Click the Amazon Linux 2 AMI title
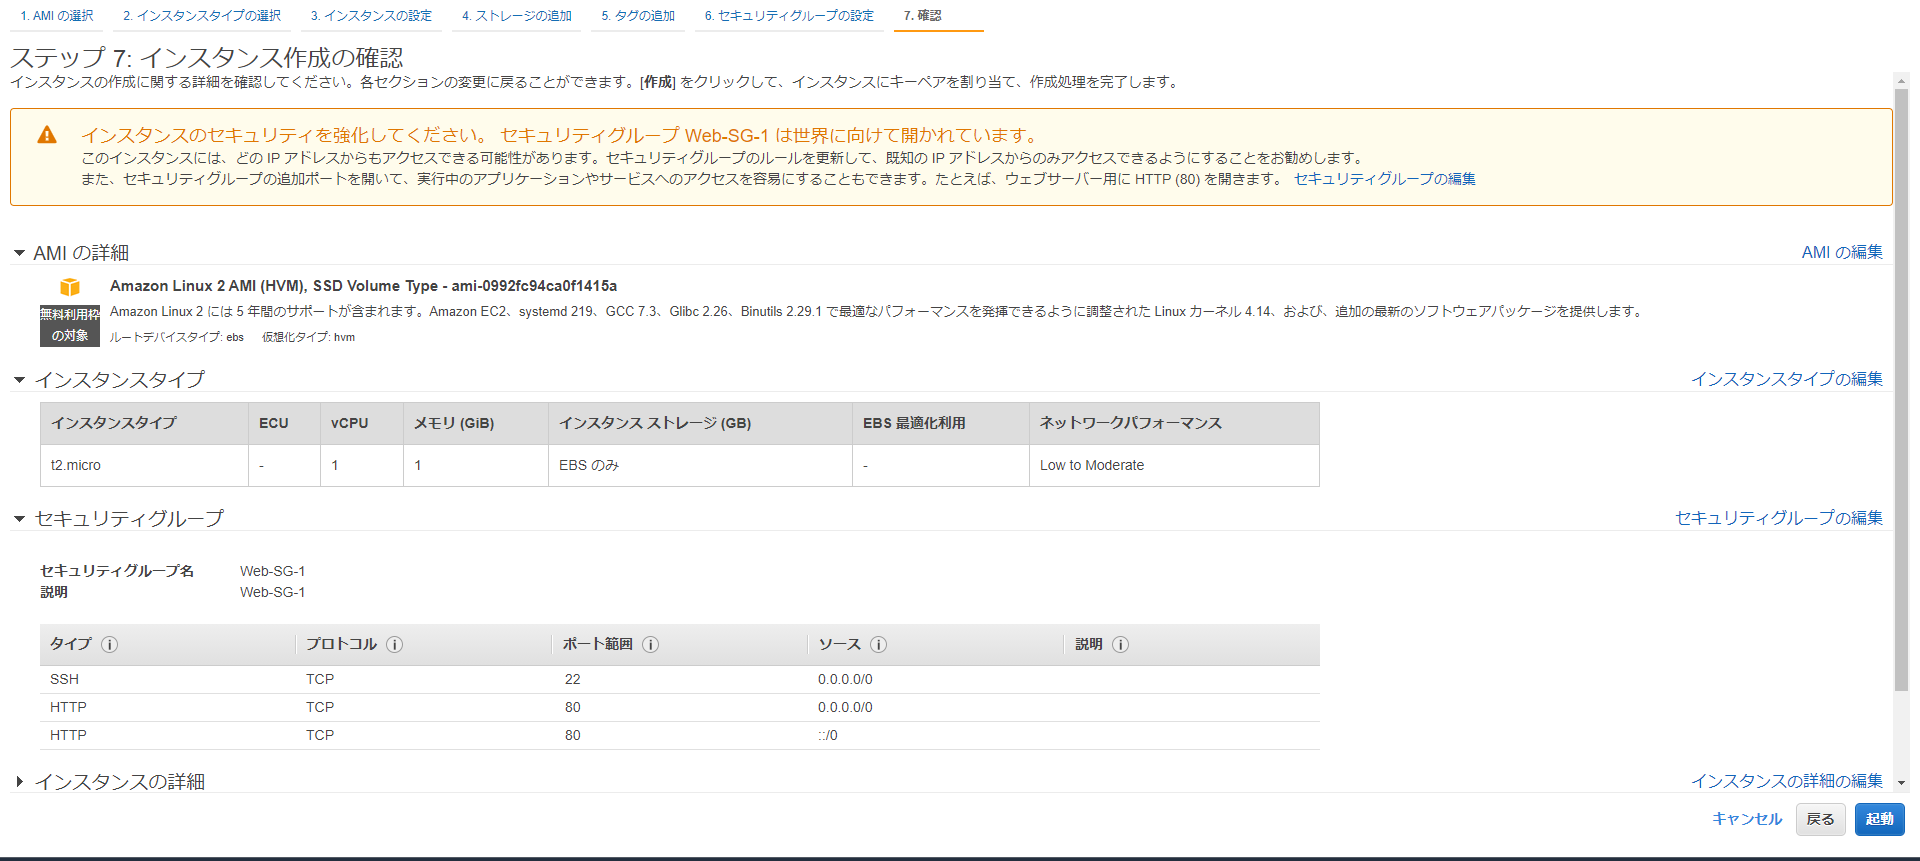Viewport: 1920px width, 861px height. tap(363, 286)
